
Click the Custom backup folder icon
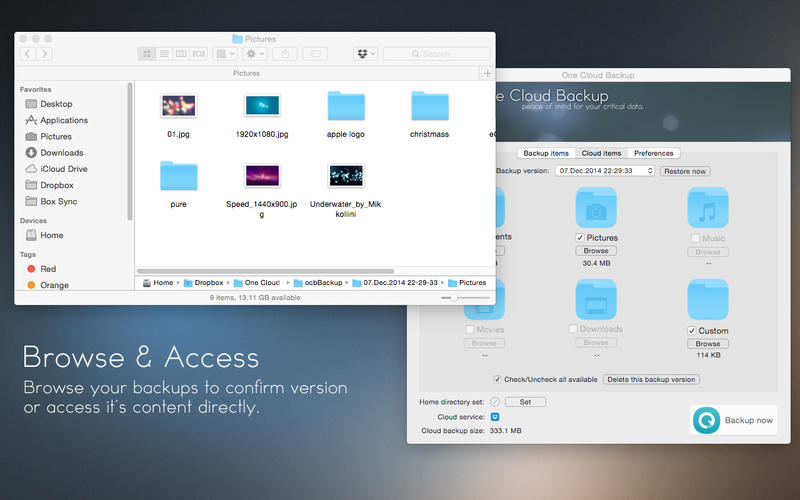[708, 298]
